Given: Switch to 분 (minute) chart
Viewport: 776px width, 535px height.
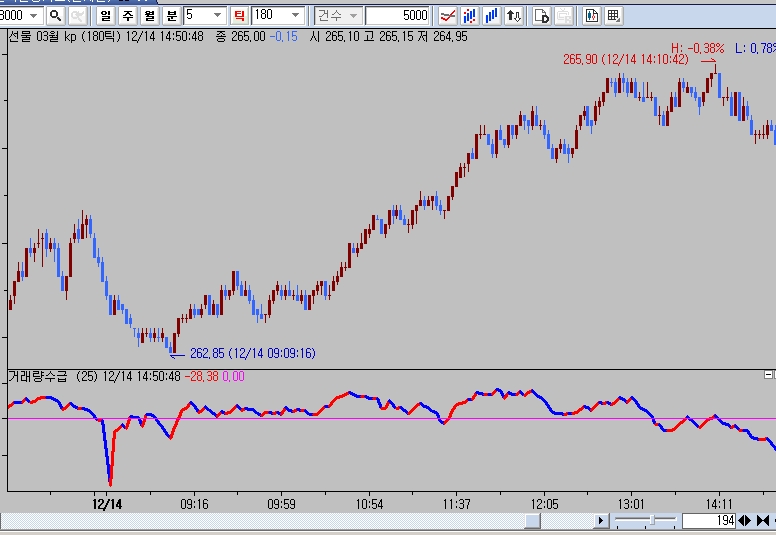Looking at the screenshot, I should coord(171,15).
